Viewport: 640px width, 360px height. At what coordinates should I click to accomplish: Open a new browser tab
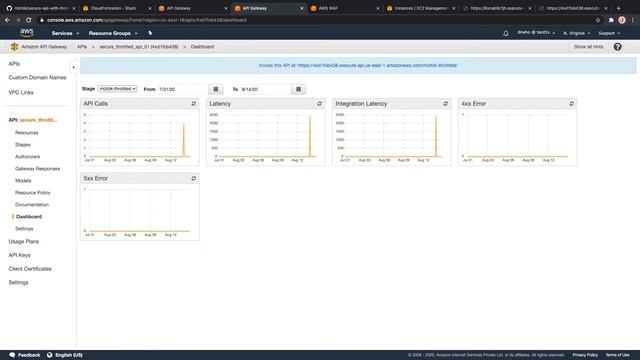click(x=618, y=8)
